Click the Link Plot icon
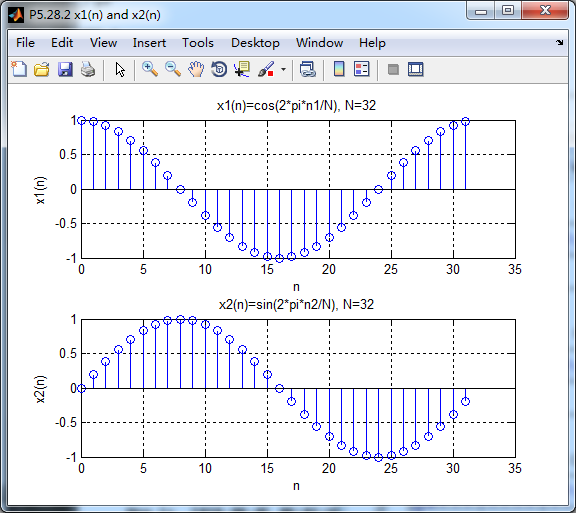 [307, 69]
